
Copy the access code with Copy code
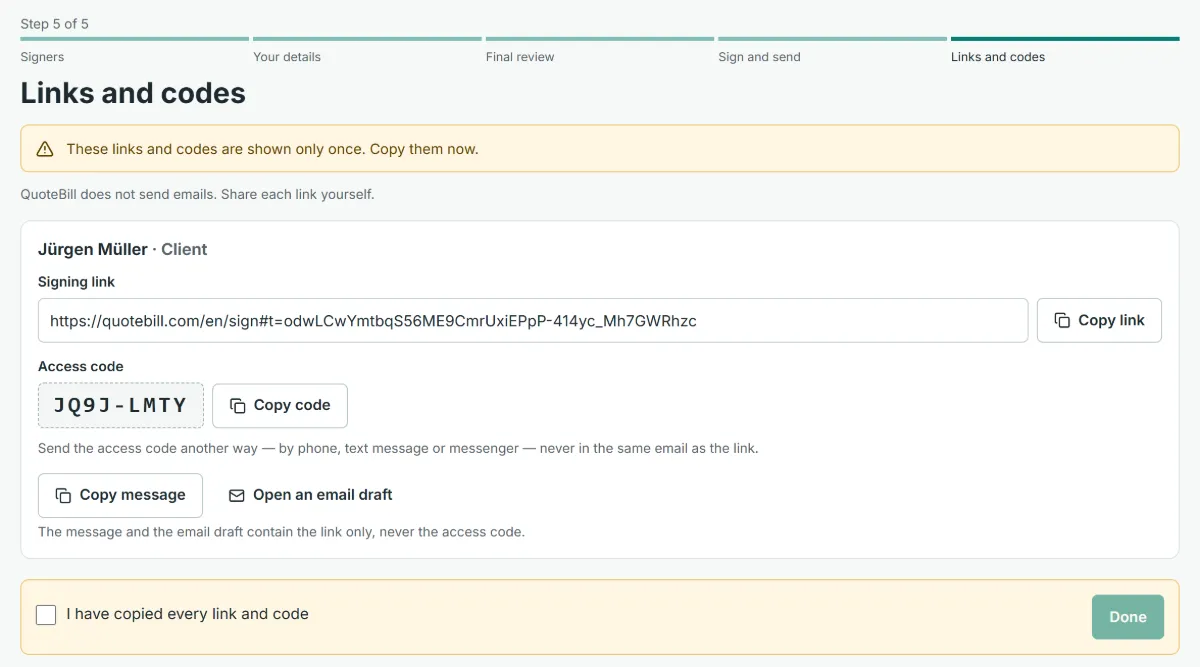280,405
